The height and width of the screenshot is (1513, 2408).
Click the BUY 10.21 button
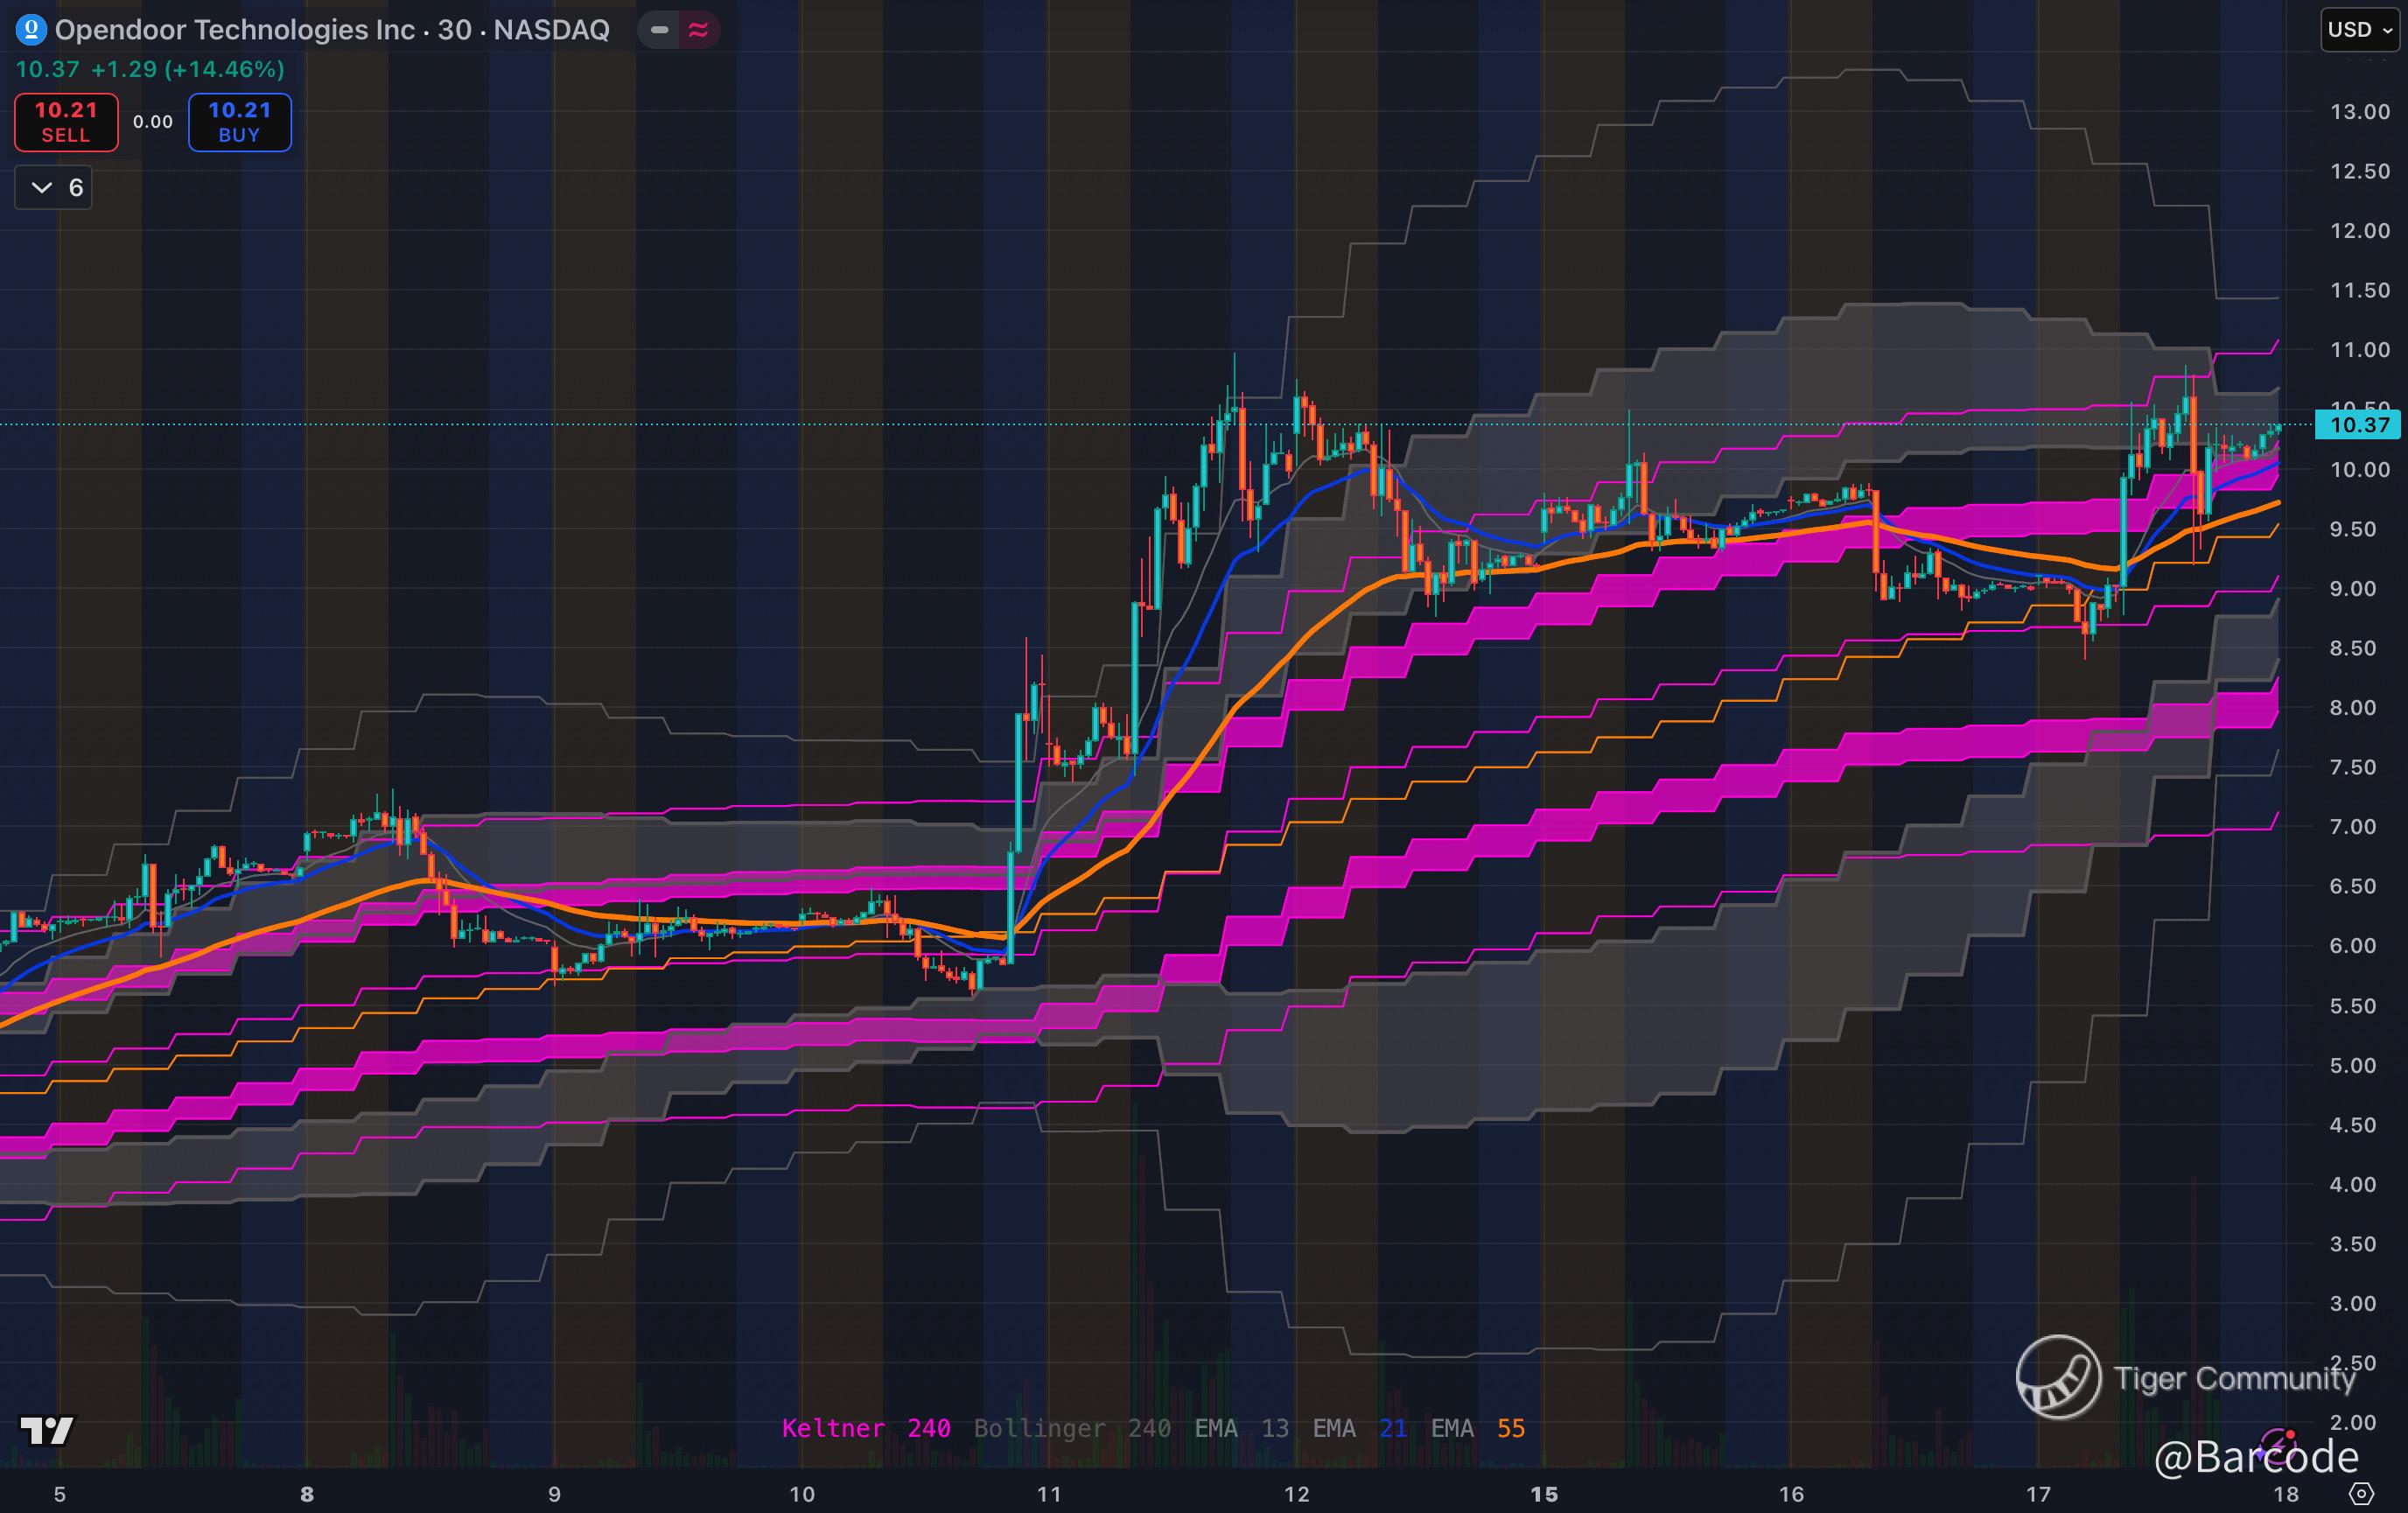click(240, 122)
